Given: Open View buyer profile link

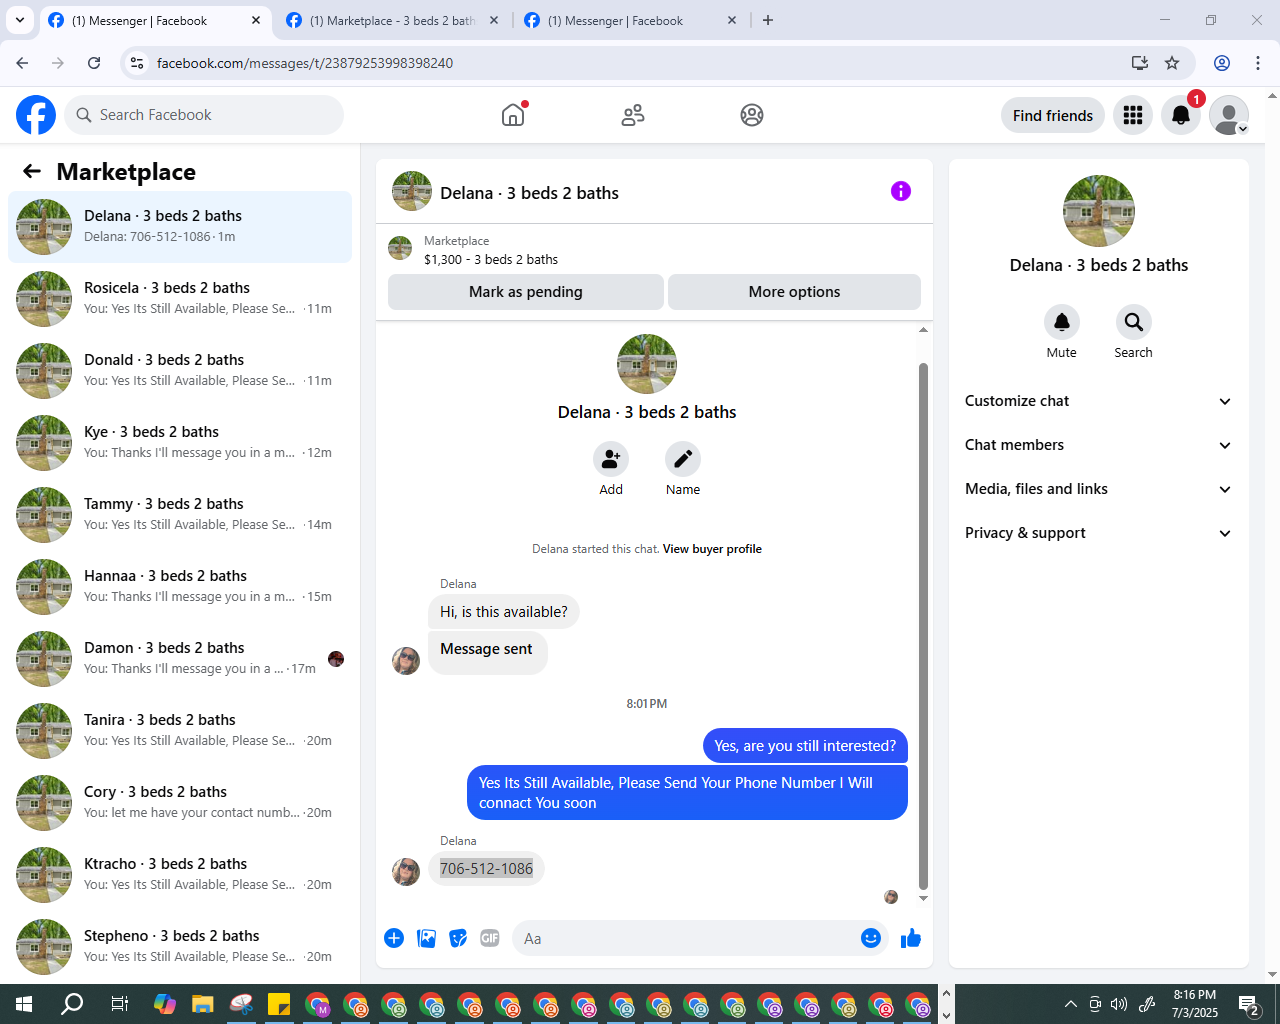Looking at the screenshot, I should (x=712, y=549).
